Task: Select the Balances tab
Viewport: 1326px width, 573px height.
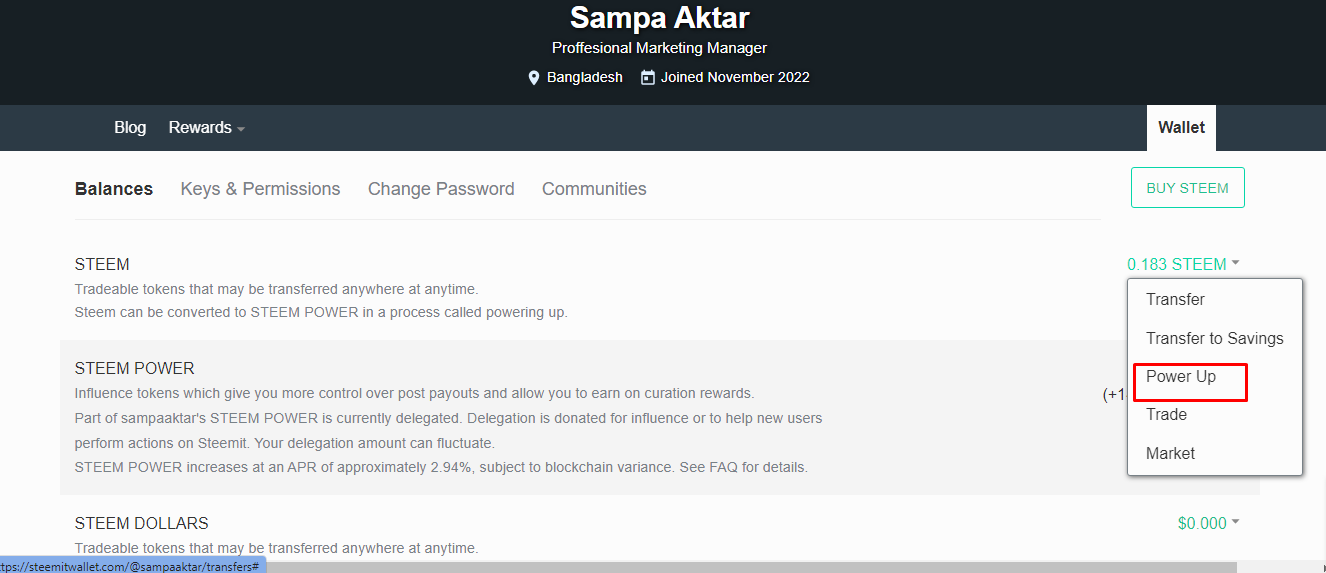Action: tap(114, 189)
